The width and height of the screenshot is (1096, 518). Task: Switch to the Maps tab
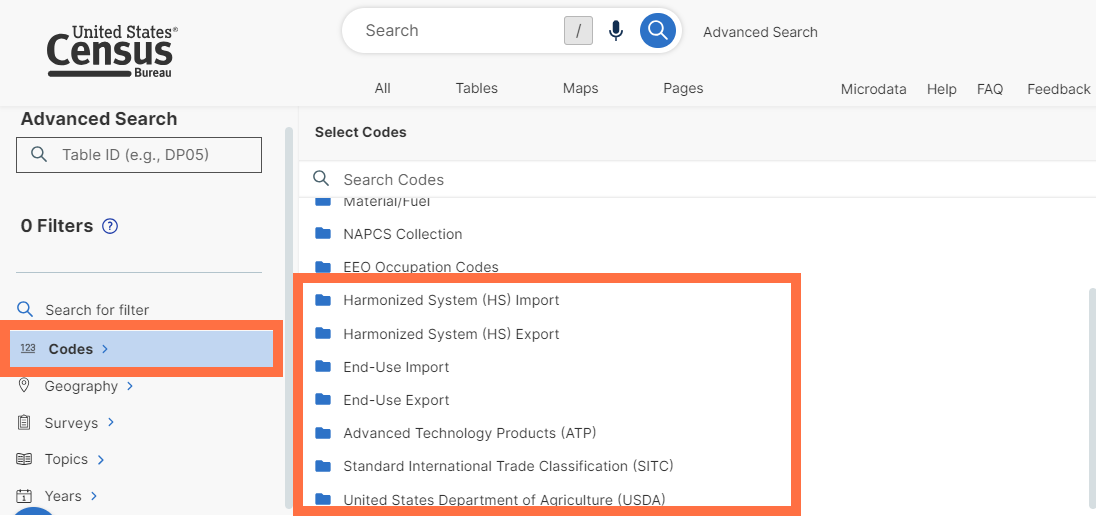[580, 88]
